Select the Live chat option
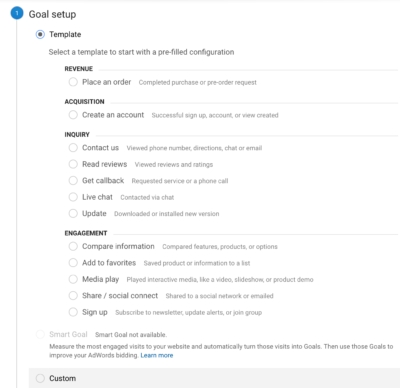Image resolution: width=400 pixels, height=388 pixels. click(x=73, y=197)
